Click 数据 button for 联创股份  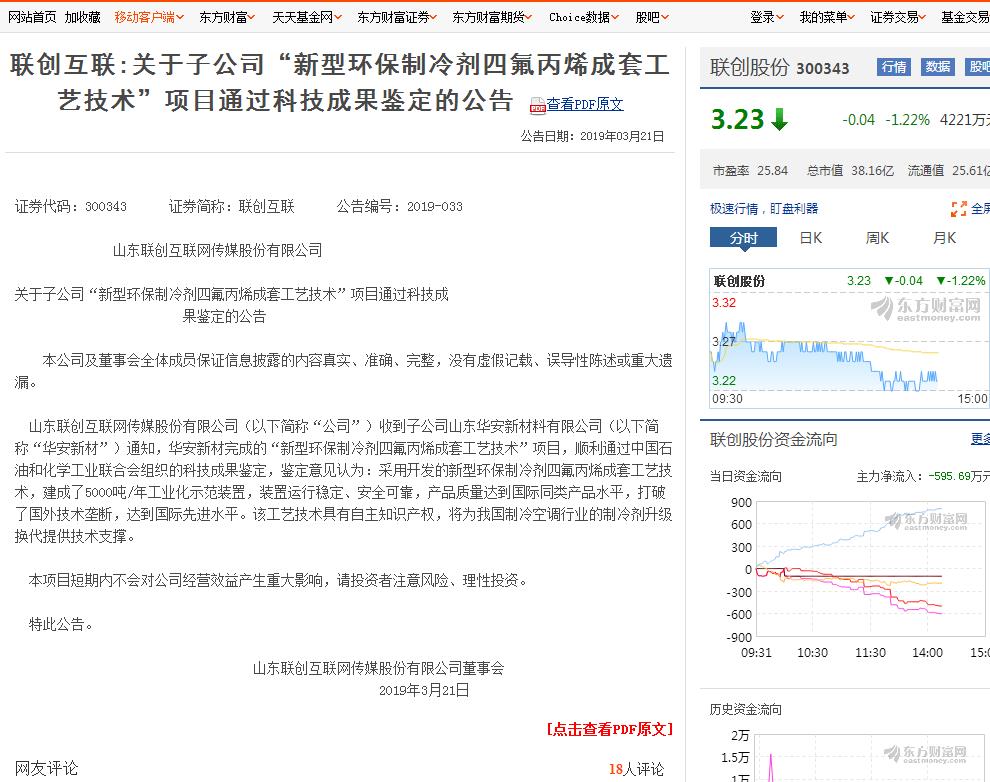tap(938, 67)
